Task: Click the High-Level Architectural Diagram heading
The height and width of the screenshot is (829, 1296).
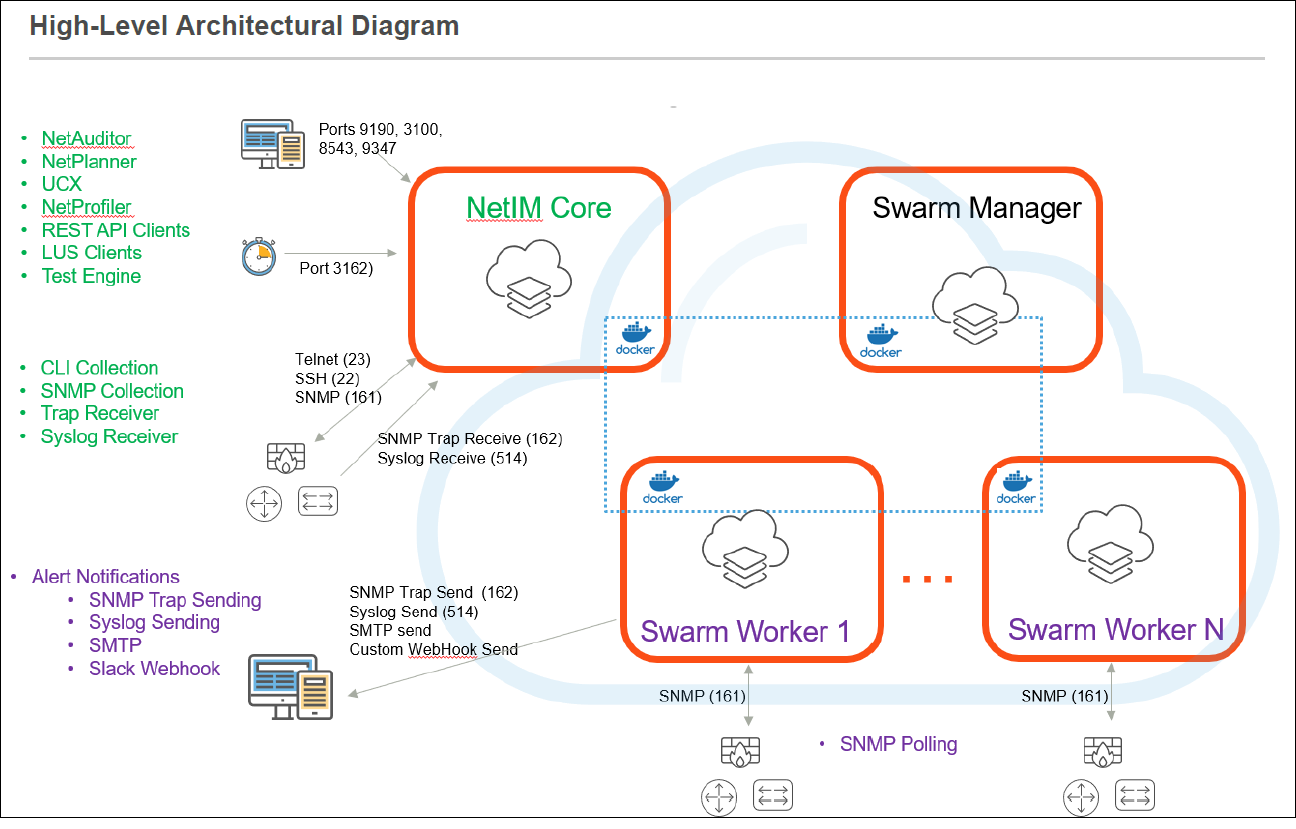Action: (245, 26)
